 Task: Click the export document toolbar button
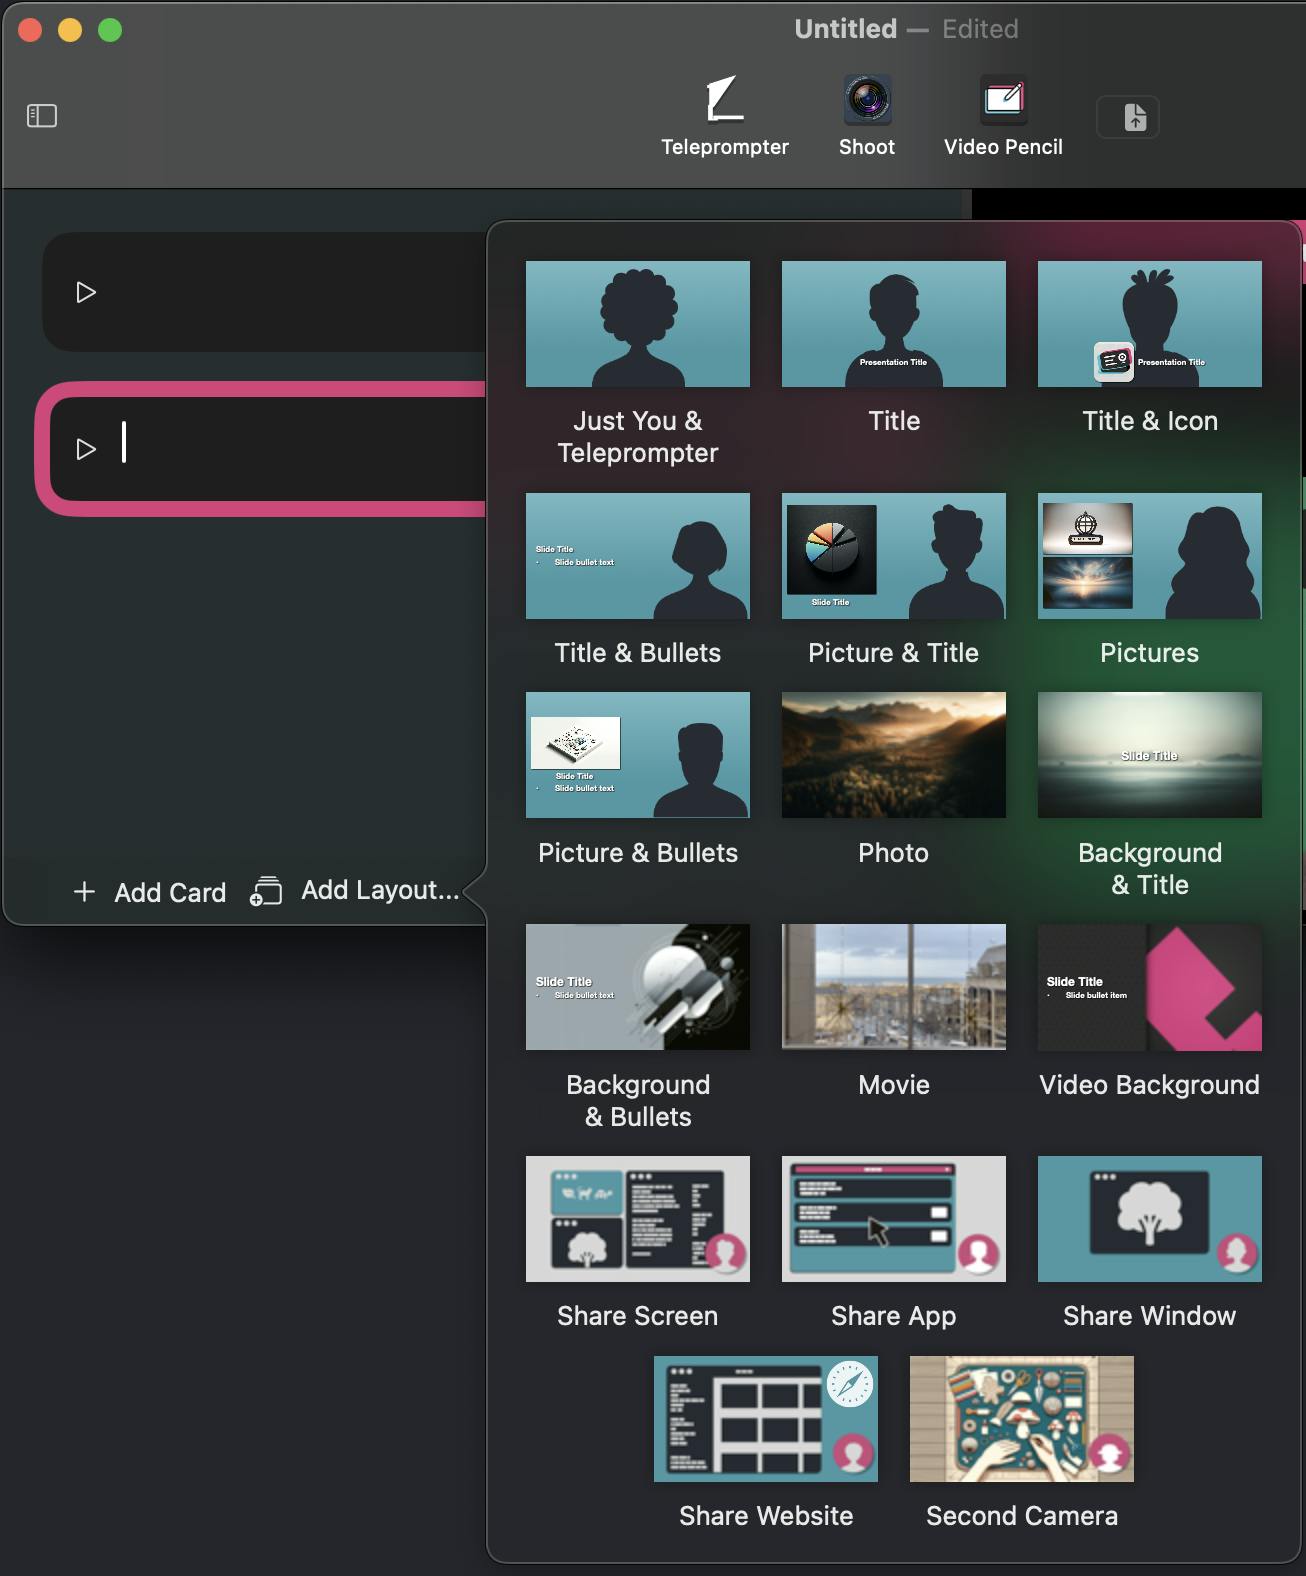click(x=1128, y=117)
